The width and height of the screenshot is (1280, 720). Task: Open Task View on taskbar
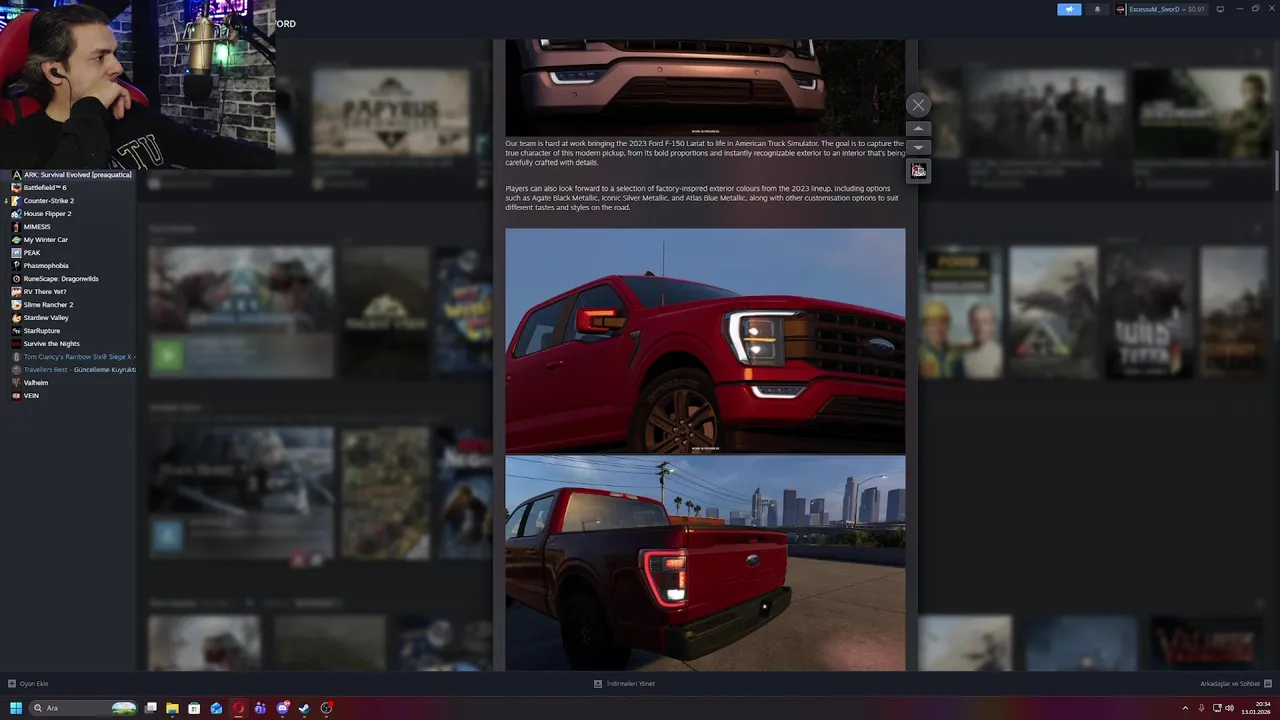click(x=151, y=708)
